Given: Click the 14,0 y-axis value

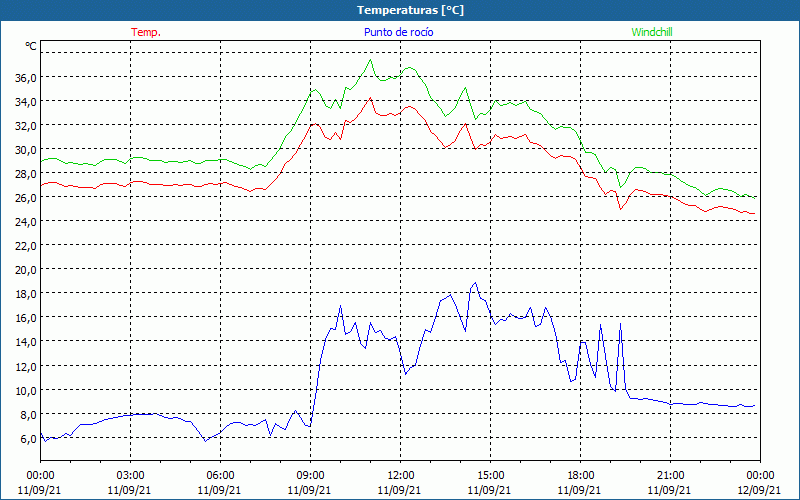Looking at the screenshot, I should 26,342.
